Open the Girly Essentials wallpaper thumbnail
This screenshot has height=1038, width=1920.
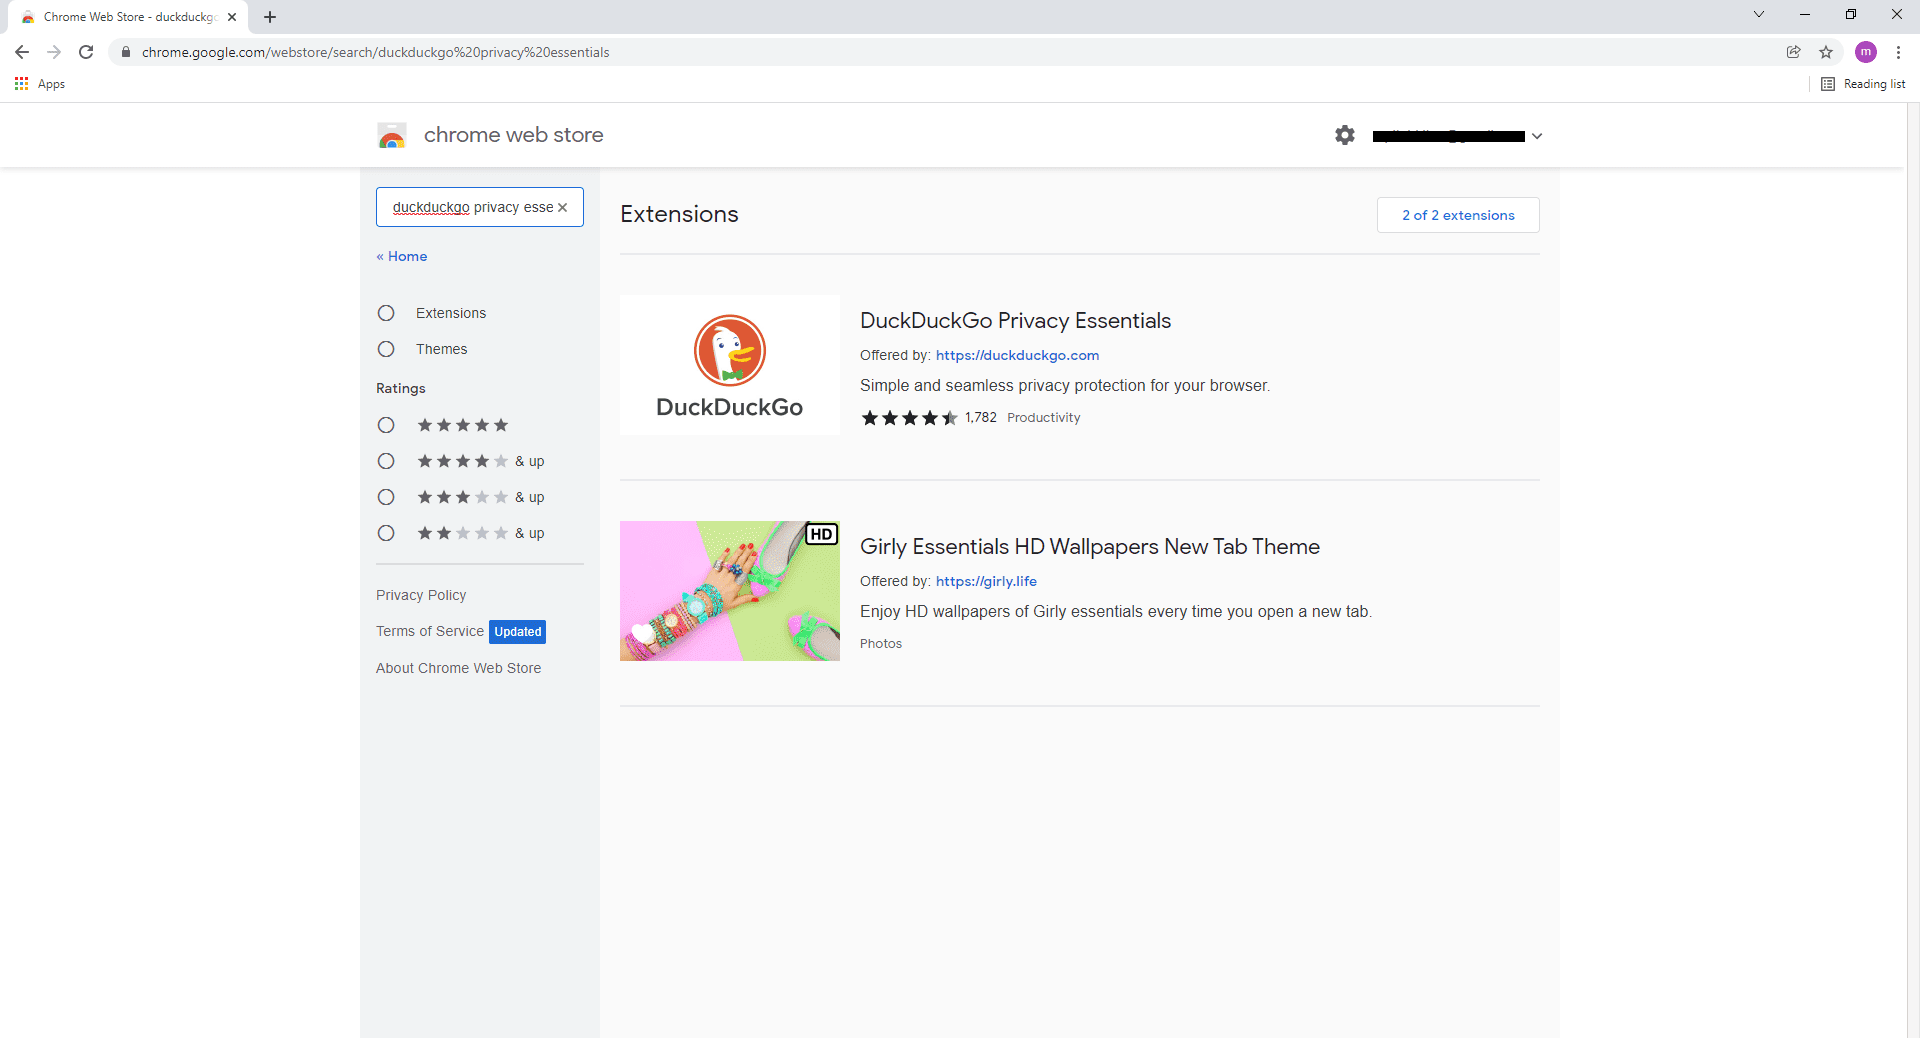[x=730, y=591]
